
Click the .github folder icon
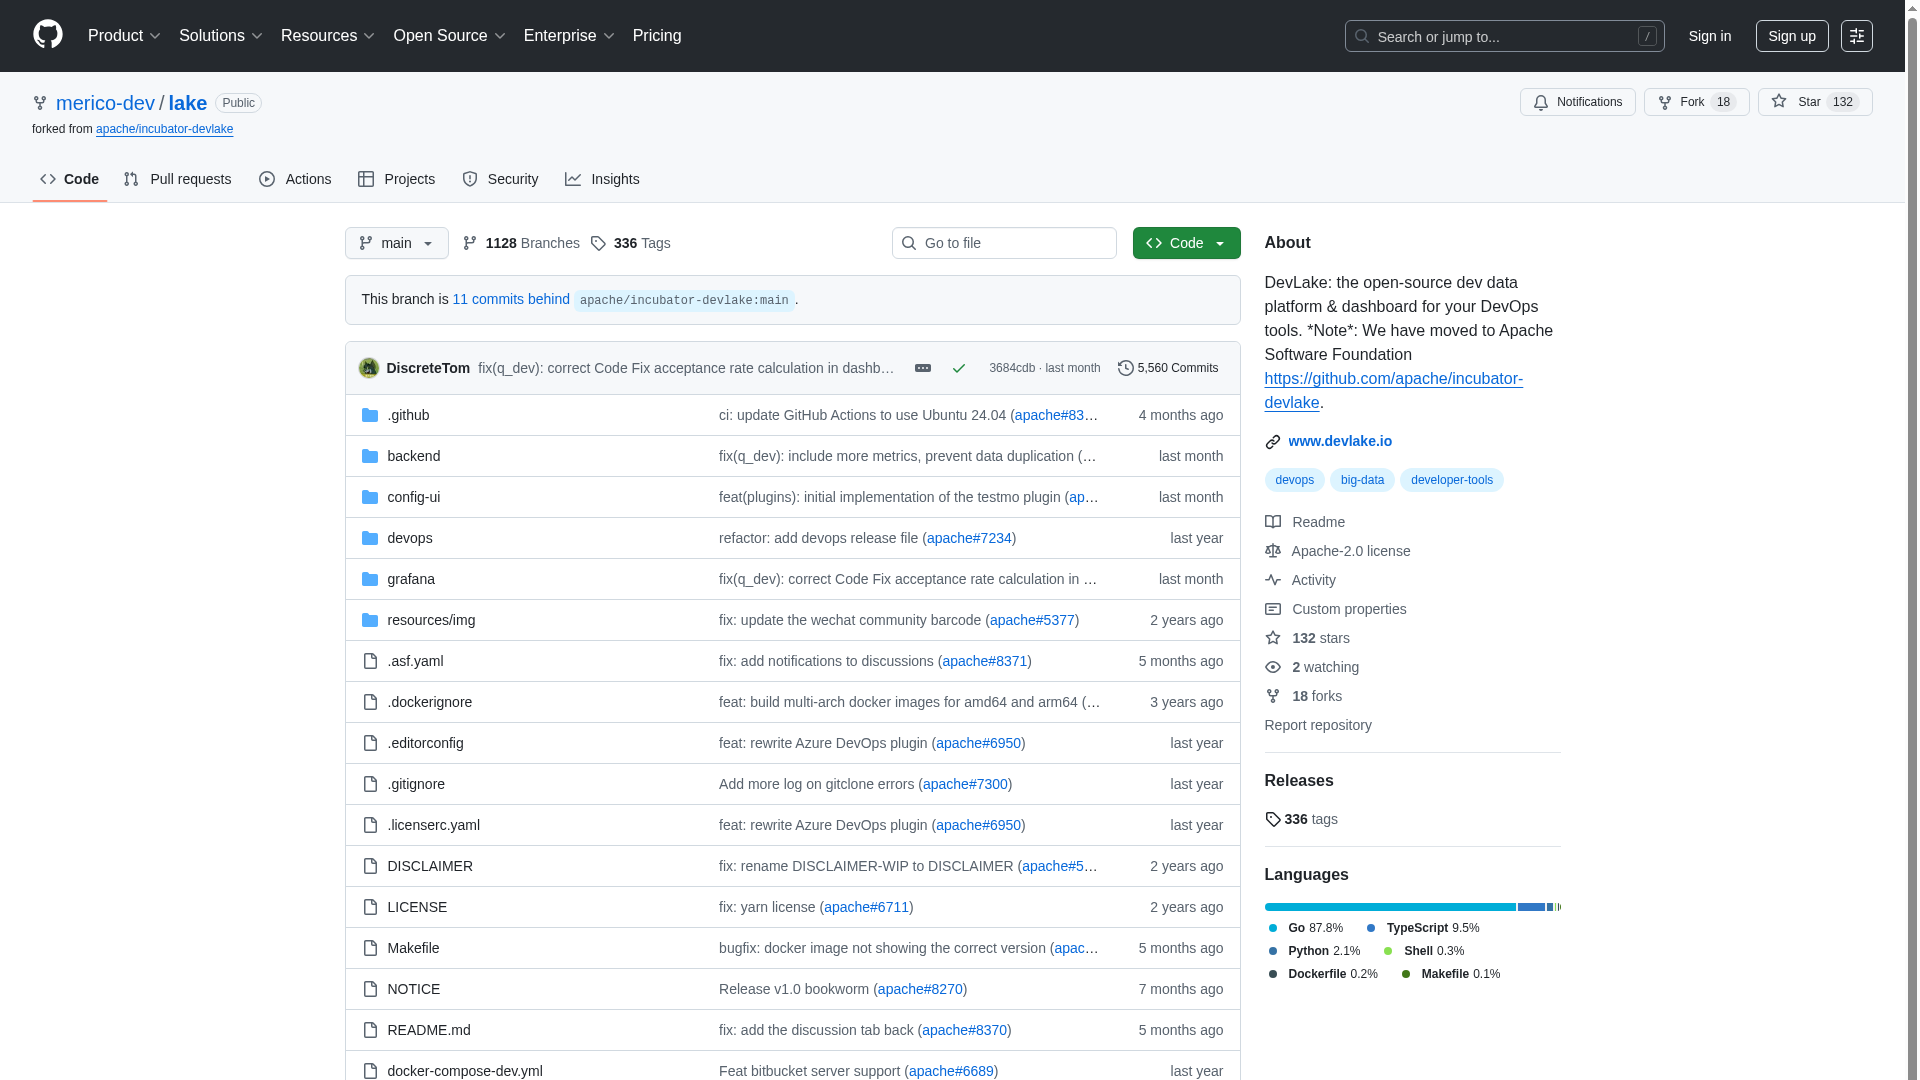370,415
